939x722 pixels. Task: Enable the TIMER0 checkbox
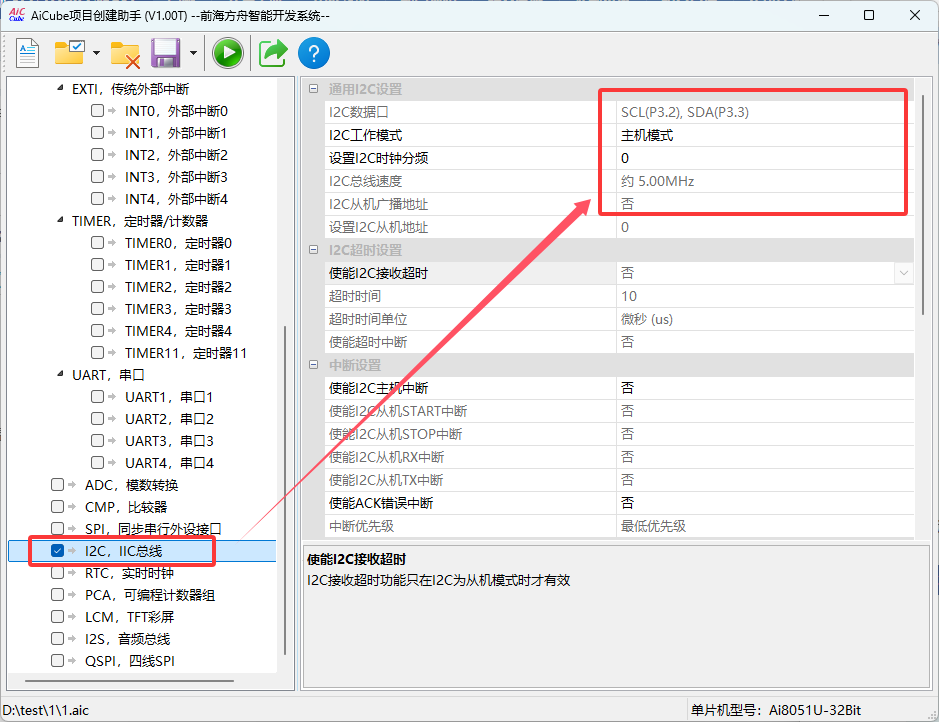tap(97, 242)
